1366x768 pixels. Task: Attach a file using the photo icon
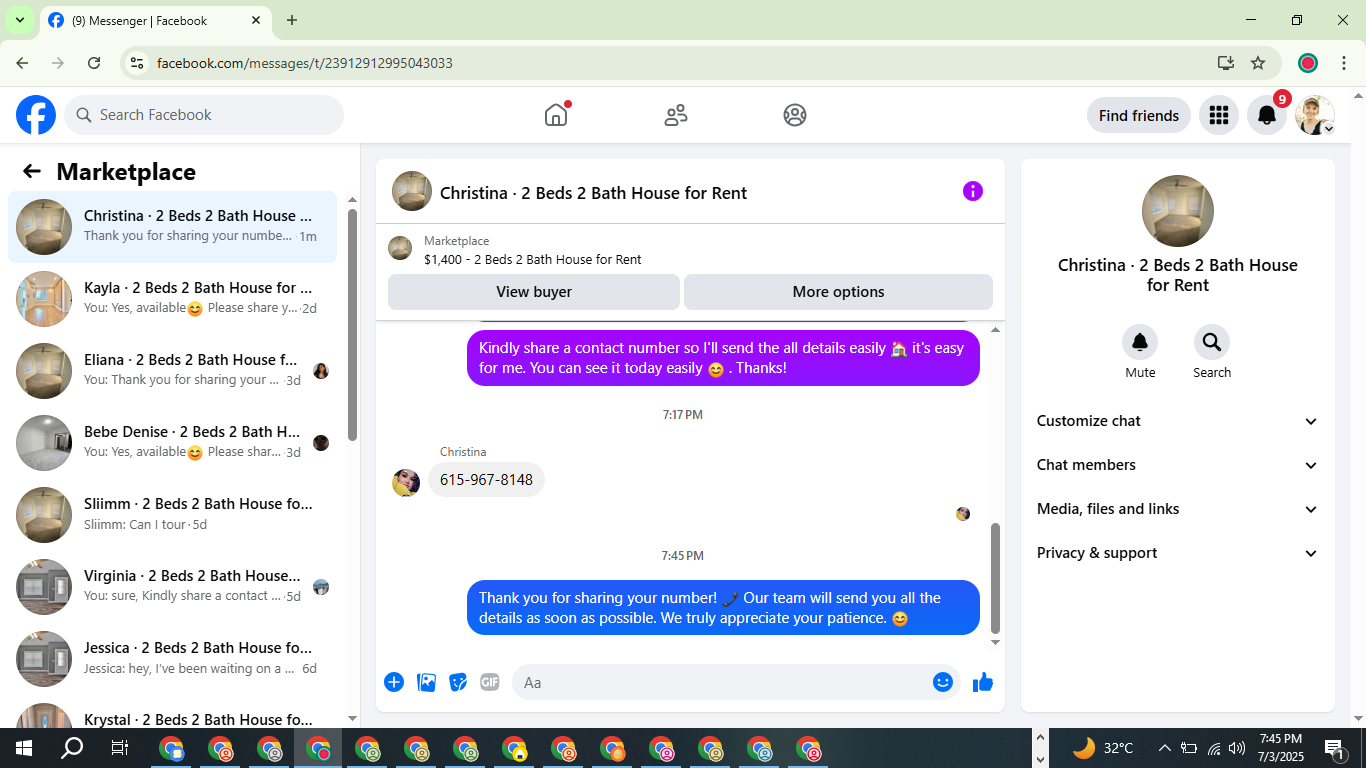point(427,682)
